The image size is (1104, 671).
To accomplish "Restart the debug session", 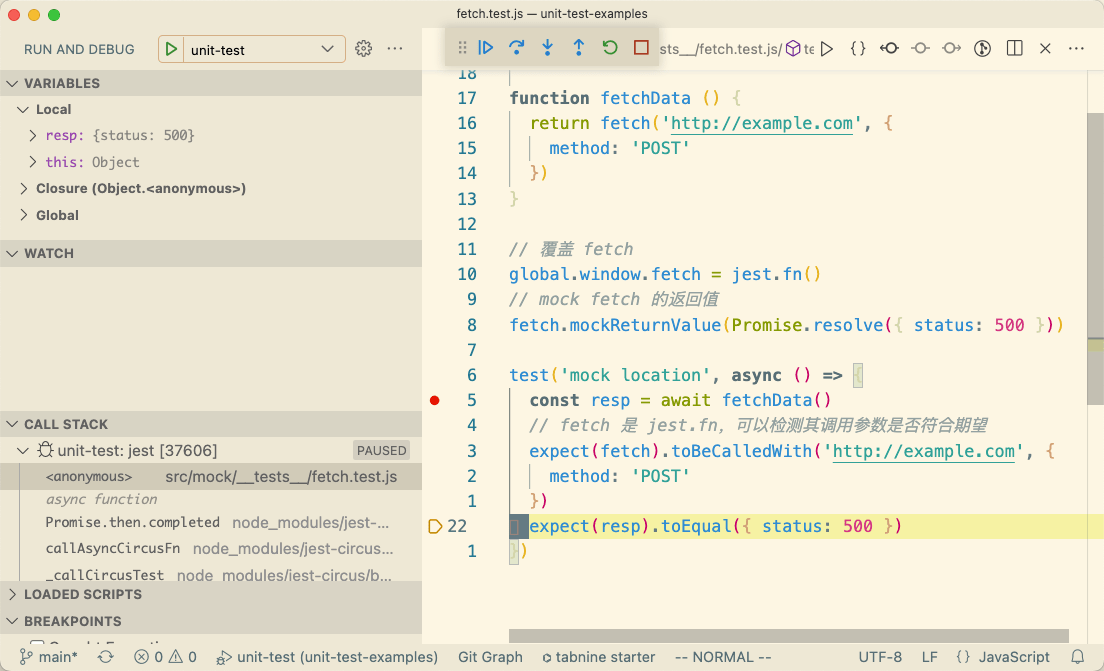I will point(610,47).
